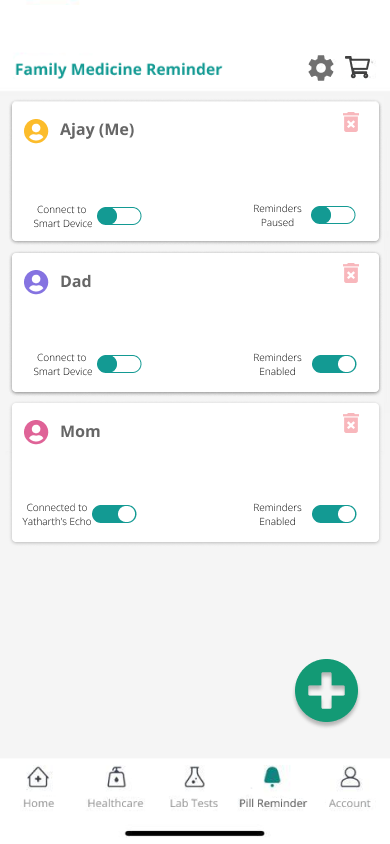Tap the green plus button to add member

326,690
